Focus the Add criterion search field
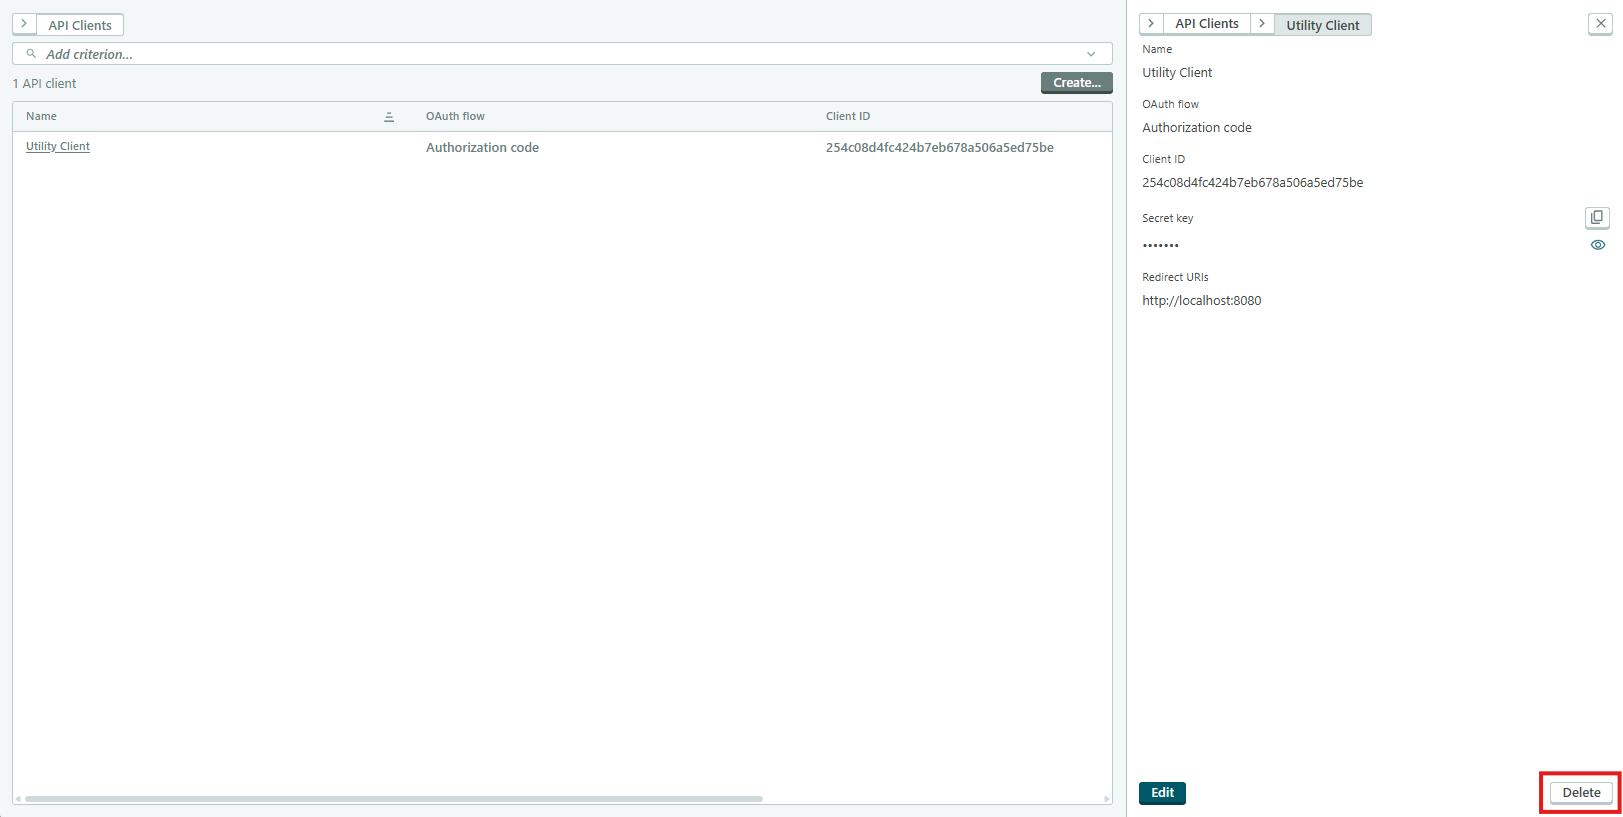Image resolution: width=1623 pixels, height=817 pixels. click(x=560, y=54)
